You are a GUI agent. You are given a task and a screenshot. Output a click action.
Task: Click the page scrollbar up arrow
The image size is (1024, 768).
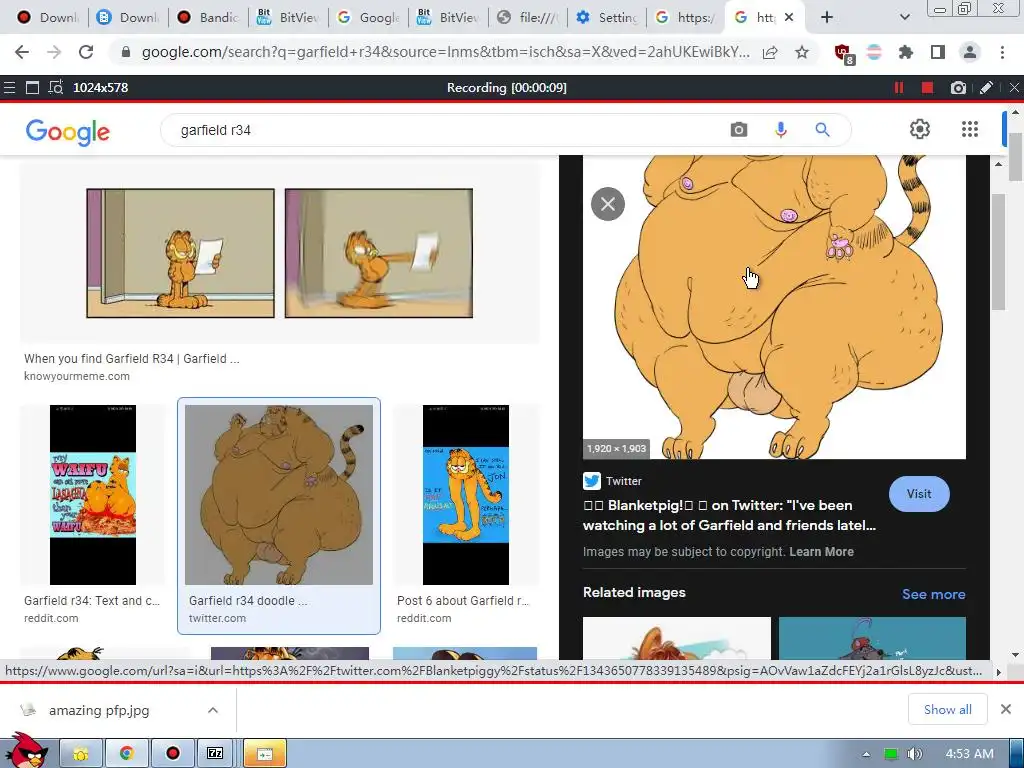point(1016,113)
